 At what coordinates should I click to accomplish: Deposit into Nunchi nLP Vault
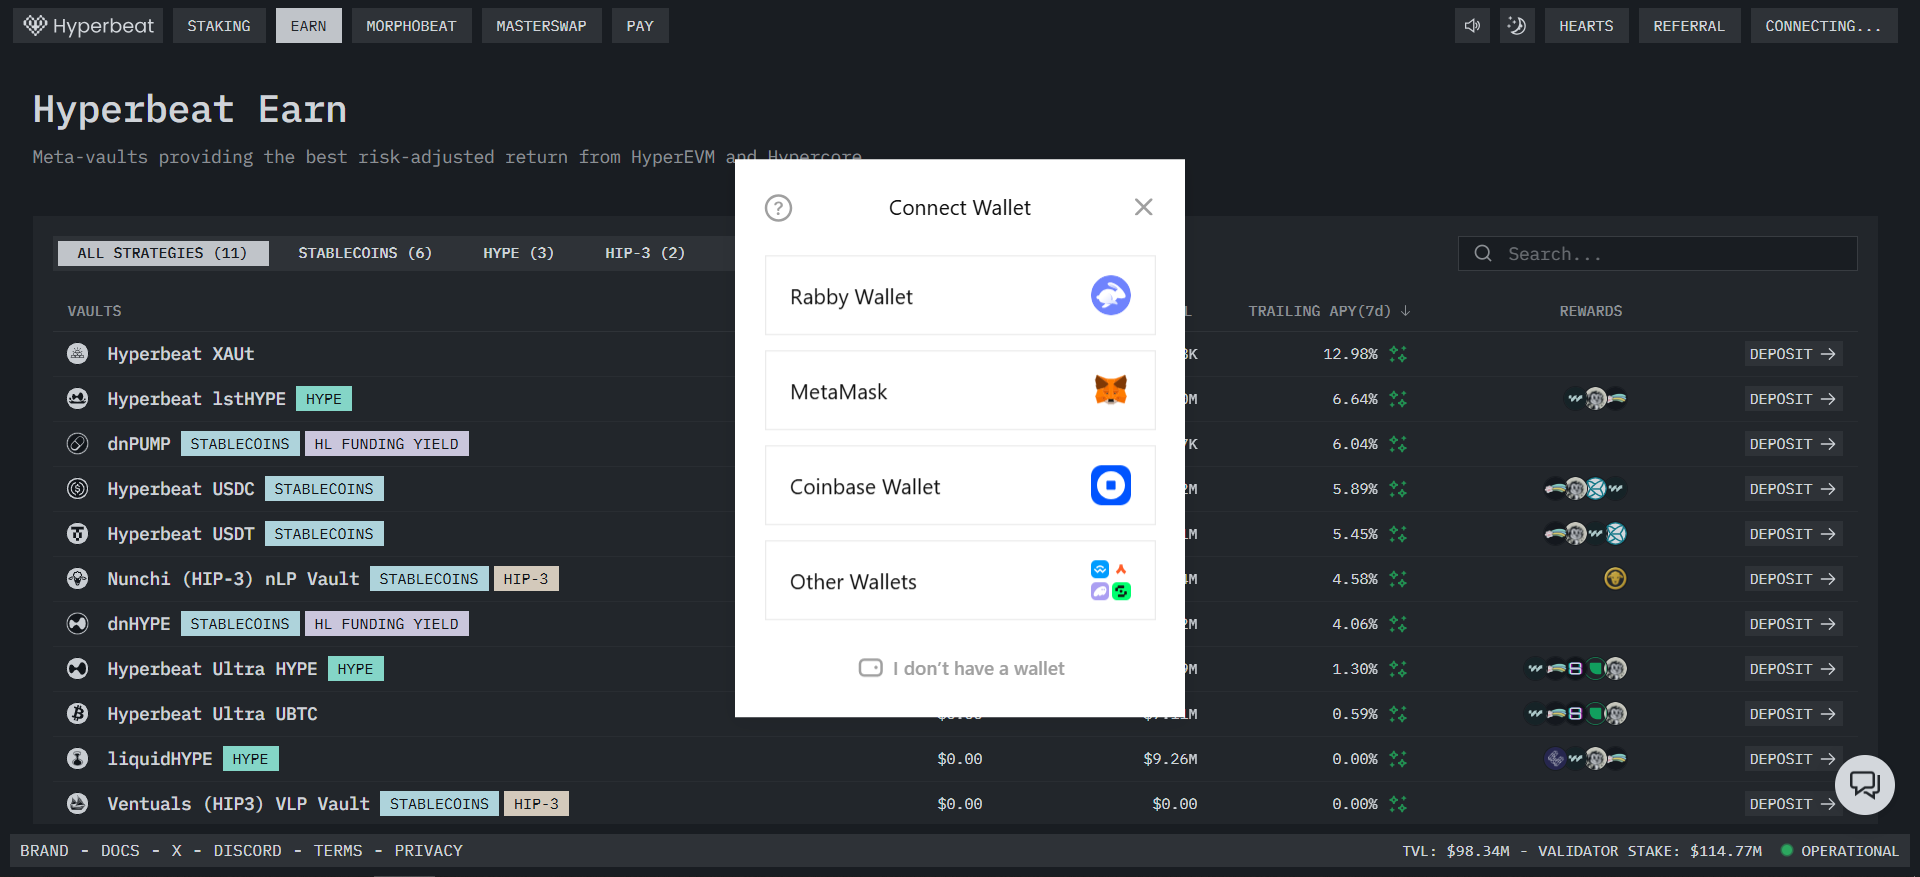1793,579
